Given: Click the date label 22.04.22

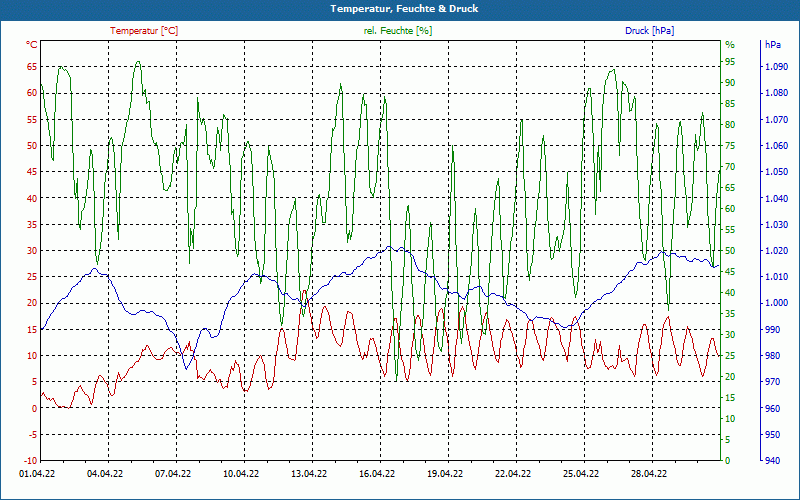Looking at the screenshot, I should tap(513, 474).
